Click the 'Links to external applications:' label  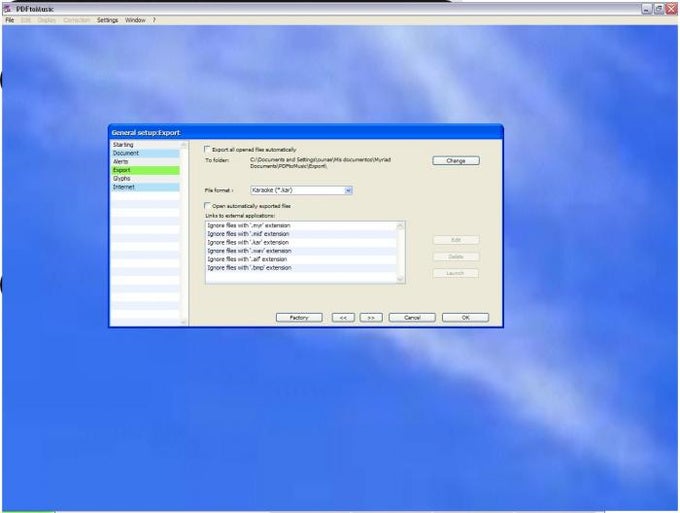[x=240, y=216]
